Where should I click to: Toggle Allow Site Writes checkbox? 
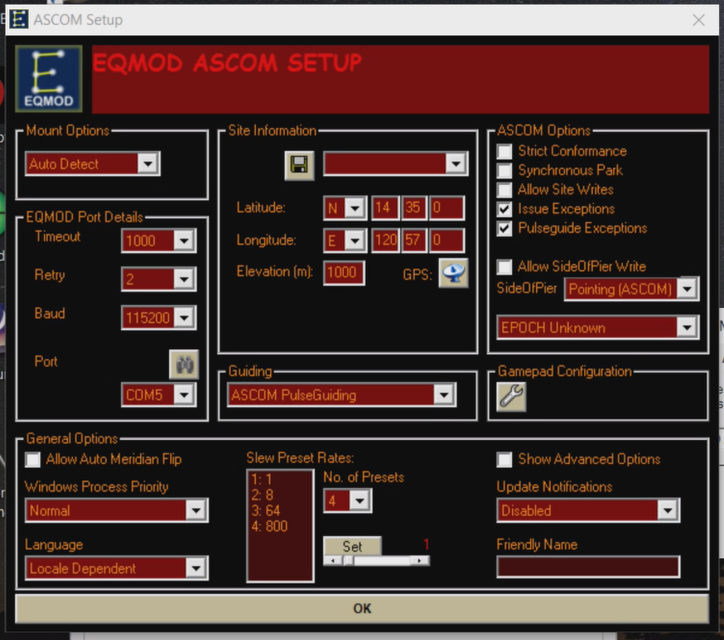pyautogui.click(x=504, y=190)
